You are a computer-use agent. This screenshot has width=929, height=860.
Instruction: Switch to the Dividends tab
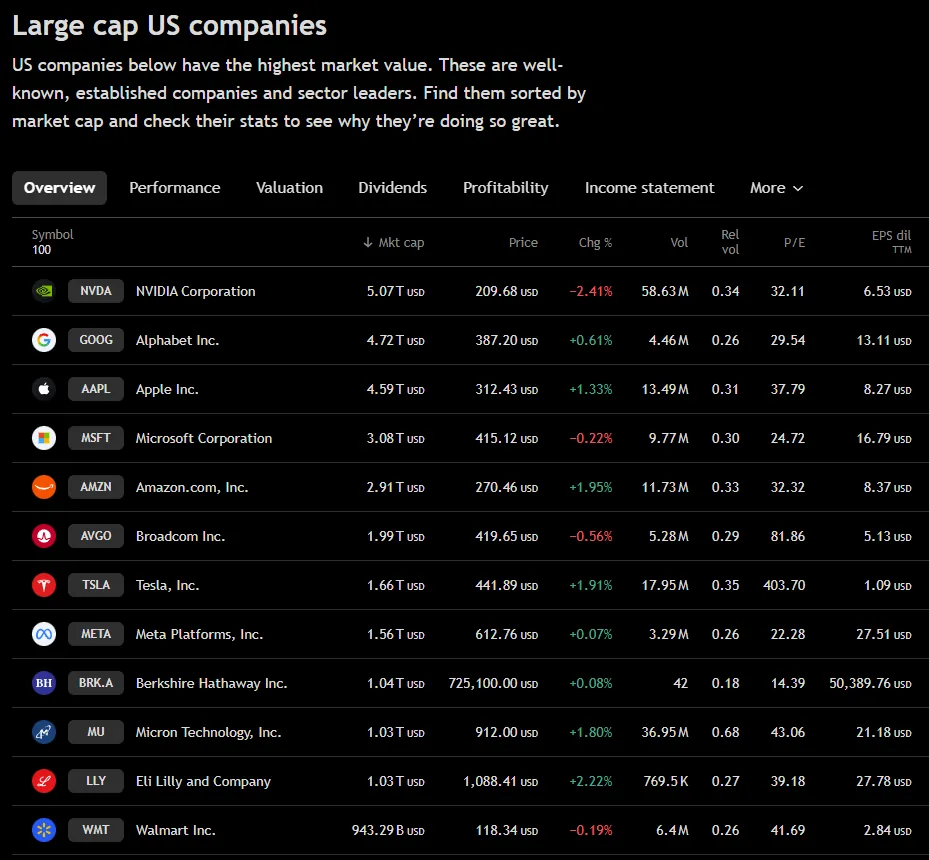392,188
